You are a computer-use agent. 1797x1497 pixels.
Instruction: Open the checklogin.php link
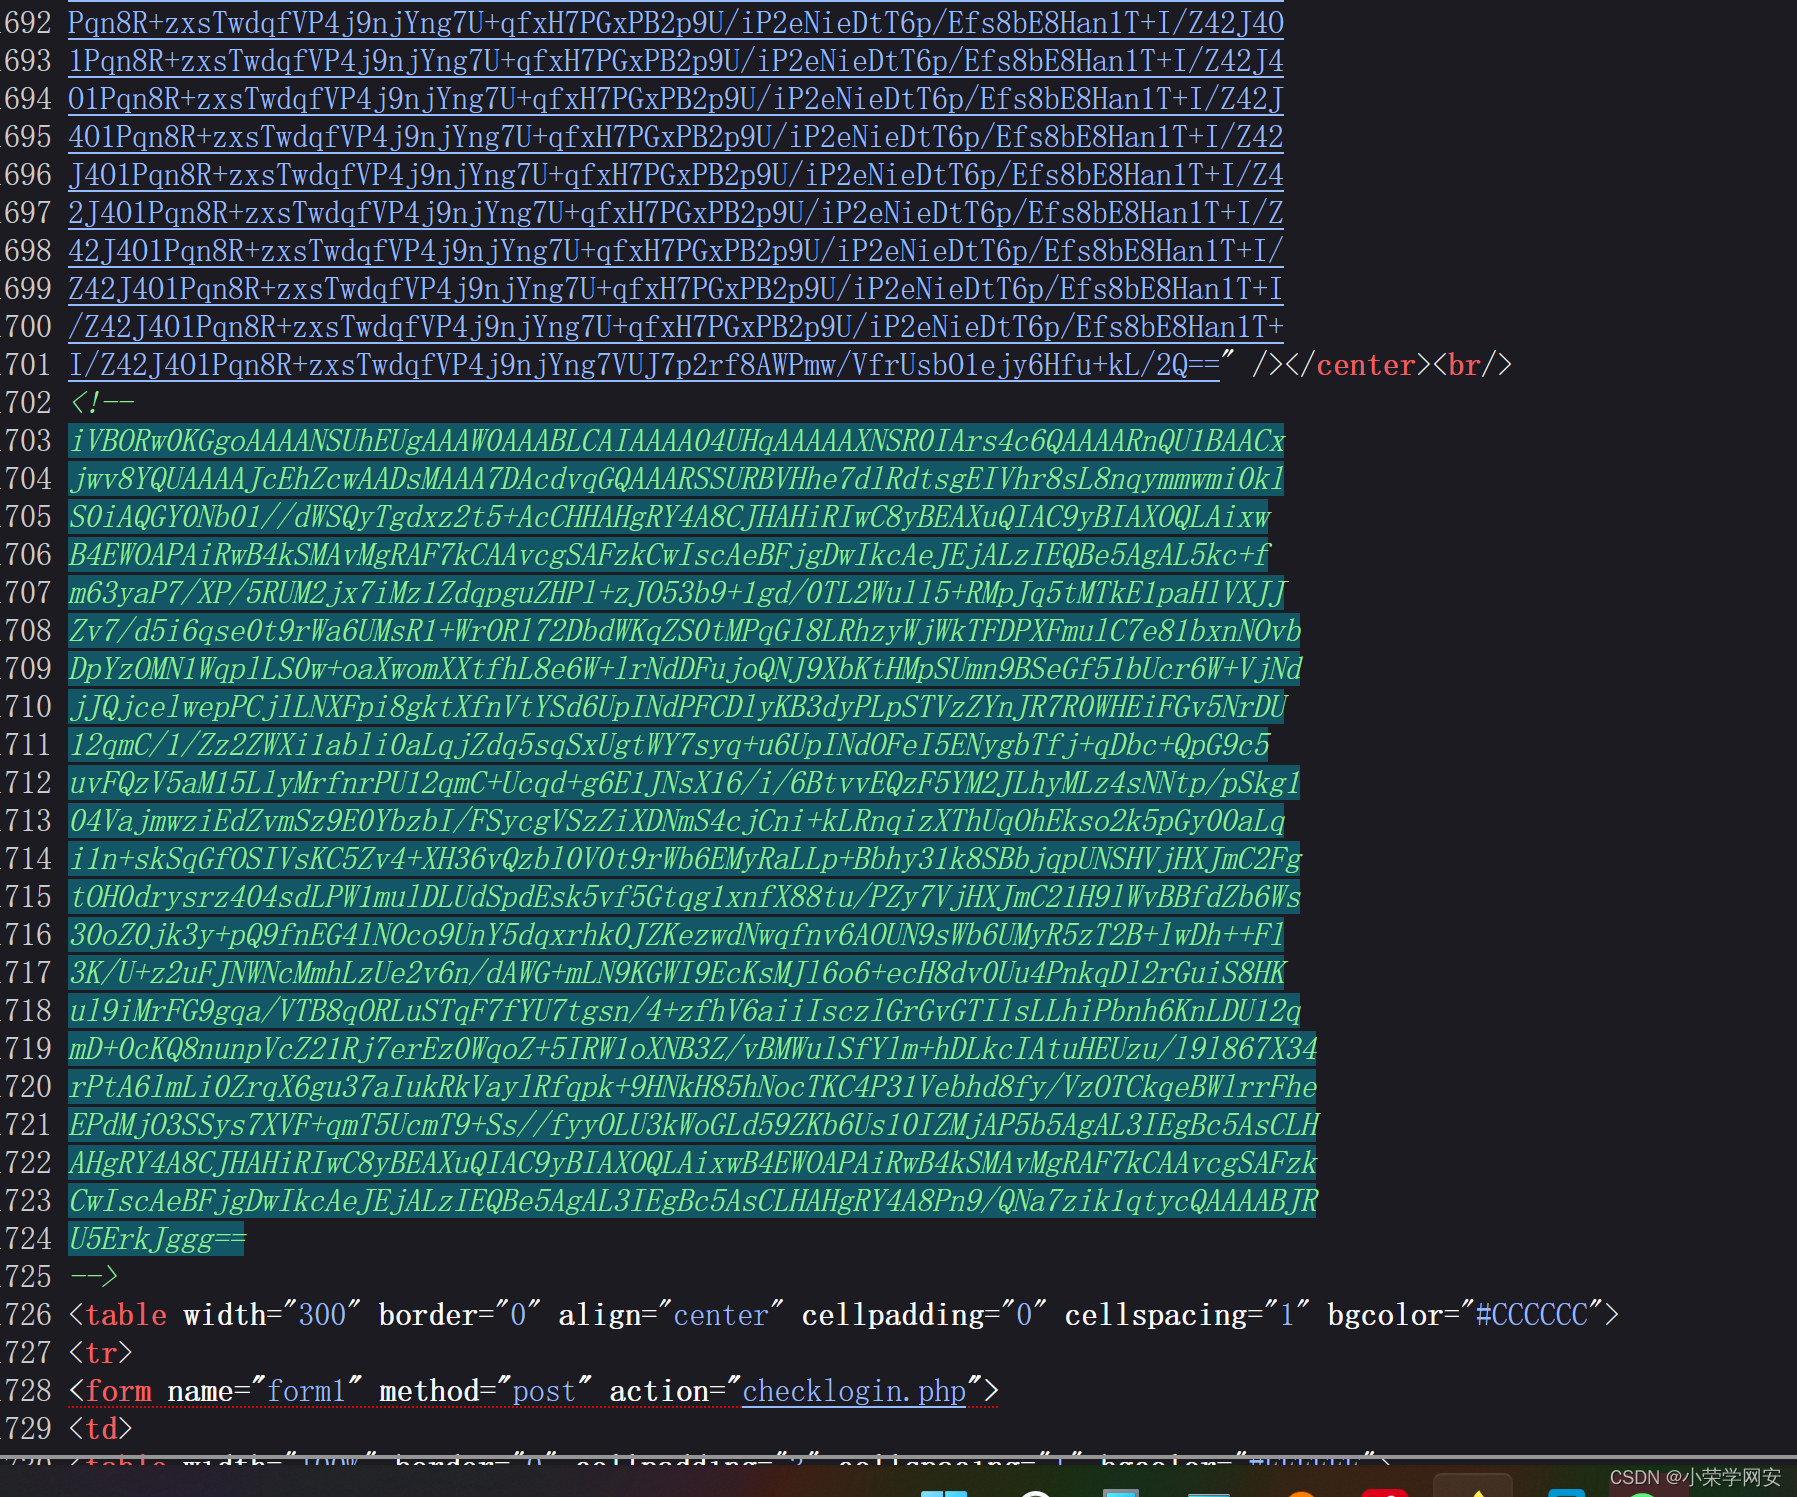tap(854, 1390)
